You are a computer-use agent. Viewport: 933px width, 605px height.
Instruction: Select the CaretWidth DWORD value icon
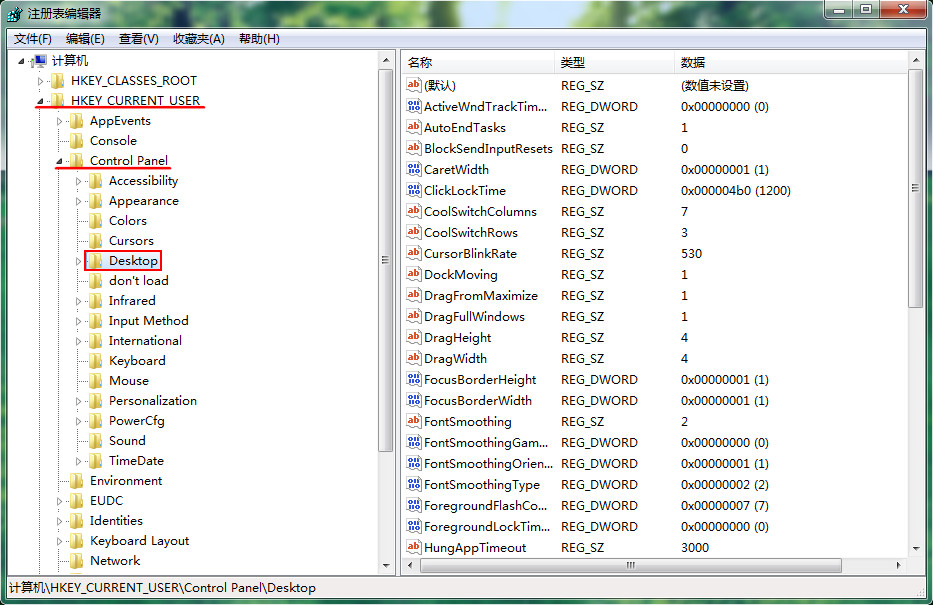414,169
